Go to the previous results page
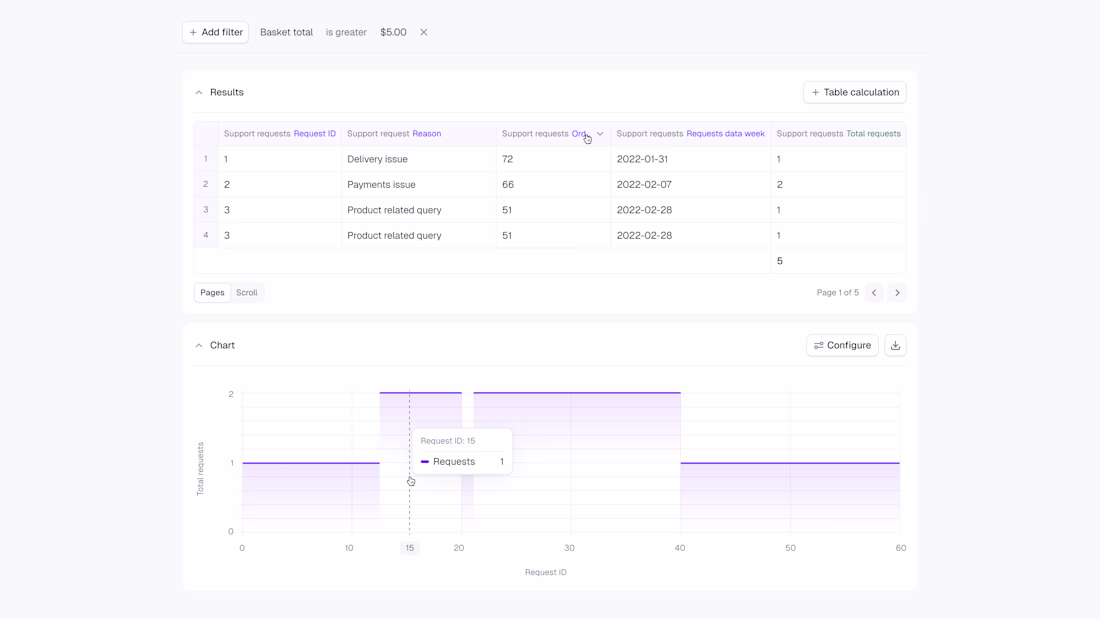 (x=874, y=293)
